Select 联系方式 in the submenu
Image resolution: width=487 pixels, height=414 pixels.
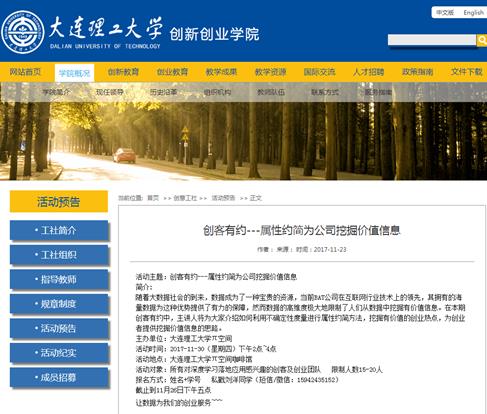pos(325,92)
